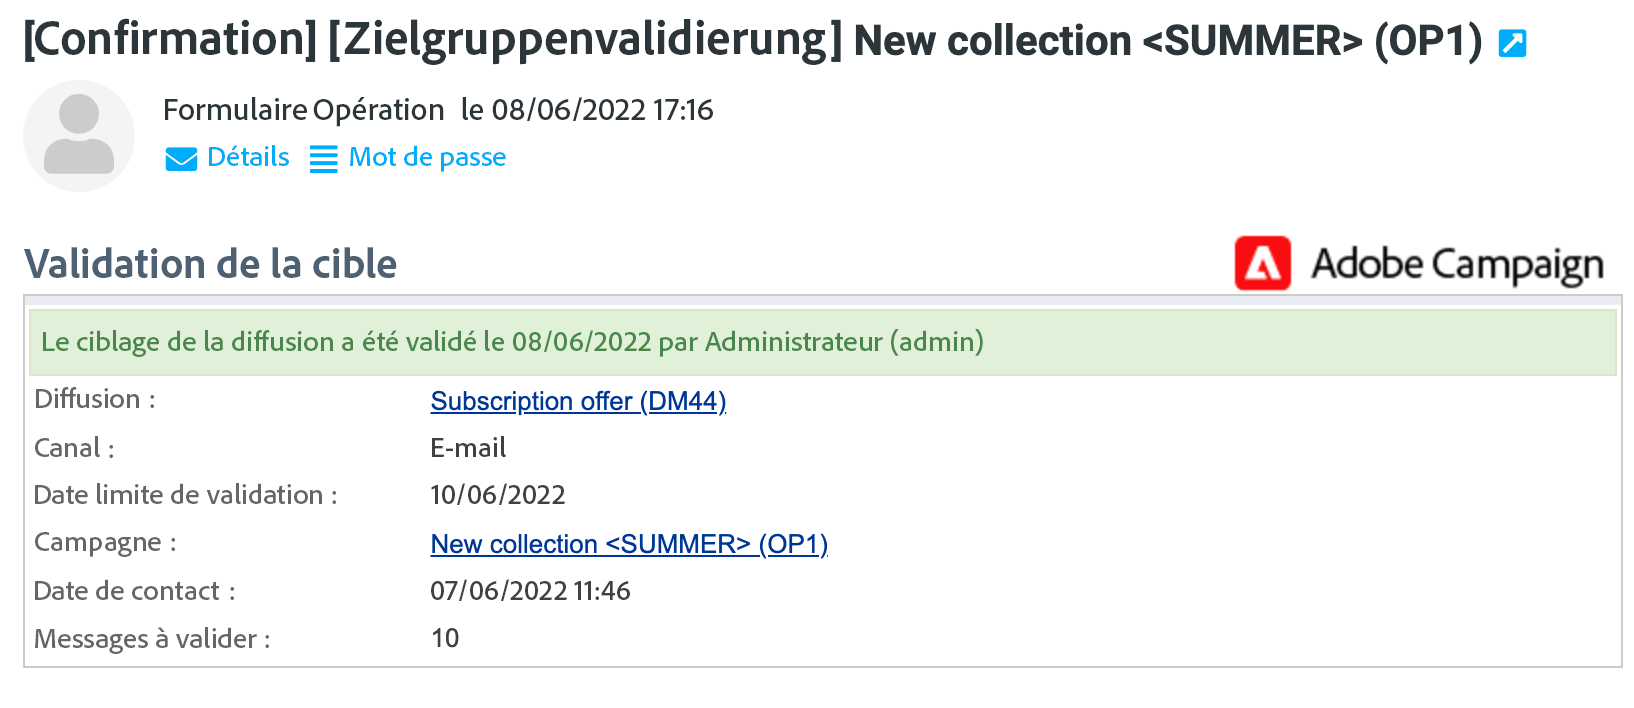Open Subscription offer (DM44) delivery link

pyautogui.click(x=578, y=401)
